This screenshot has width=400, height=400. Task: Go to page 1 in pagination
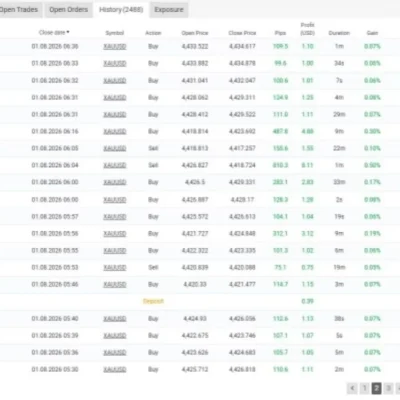[364, 388]
